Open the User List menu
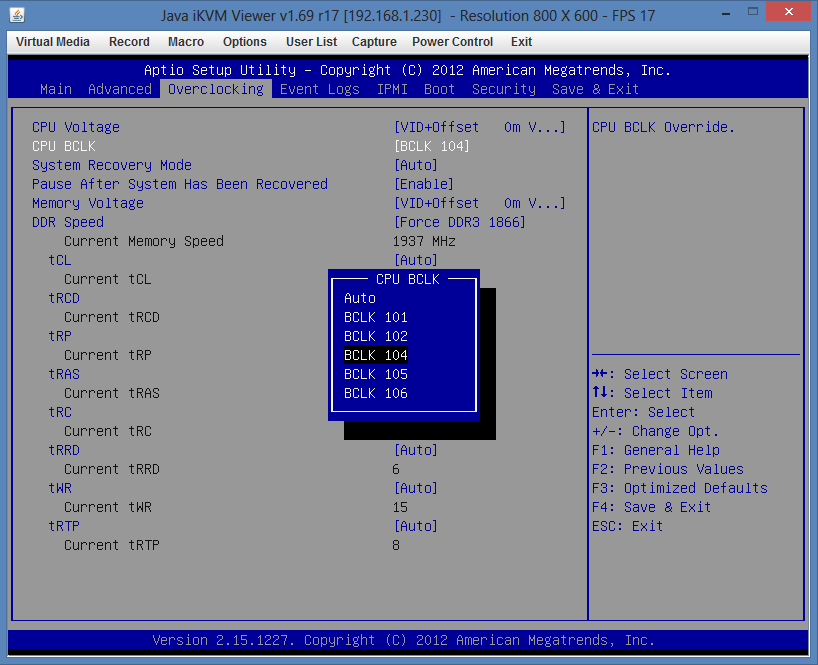The image size is (818, 665). [x=311, y=42]
